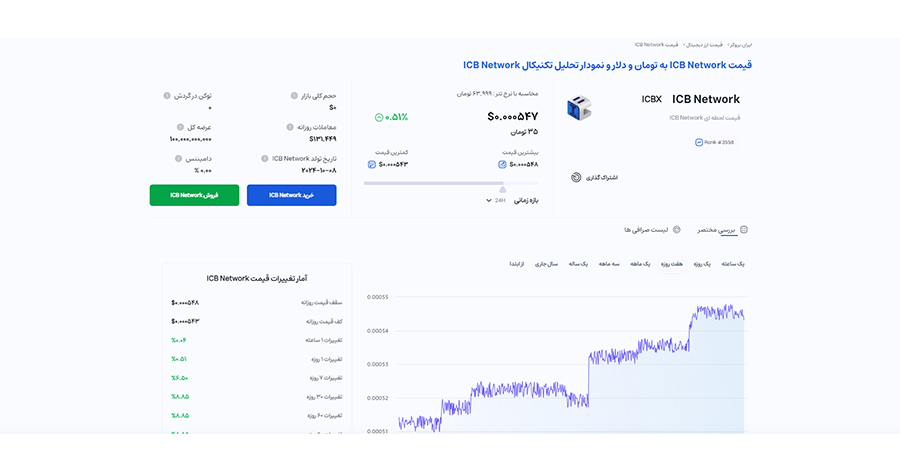Screen dimensions: 900x471
Task: Select the سال جاری chart range
Action: pyautogui.click(x=546, y=264)
